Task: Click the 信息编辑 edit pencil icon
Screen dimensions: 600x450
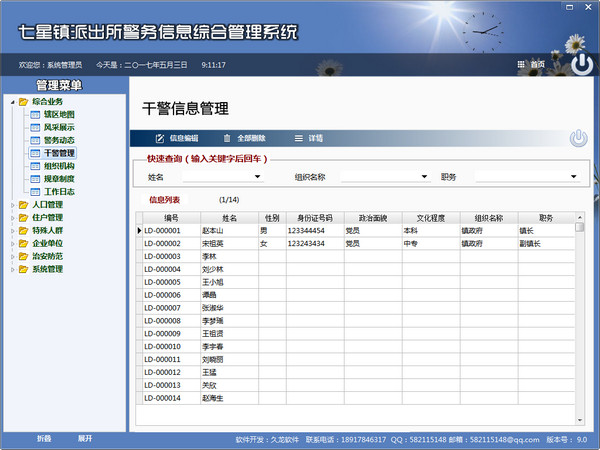Action: (x=158, y=138)
